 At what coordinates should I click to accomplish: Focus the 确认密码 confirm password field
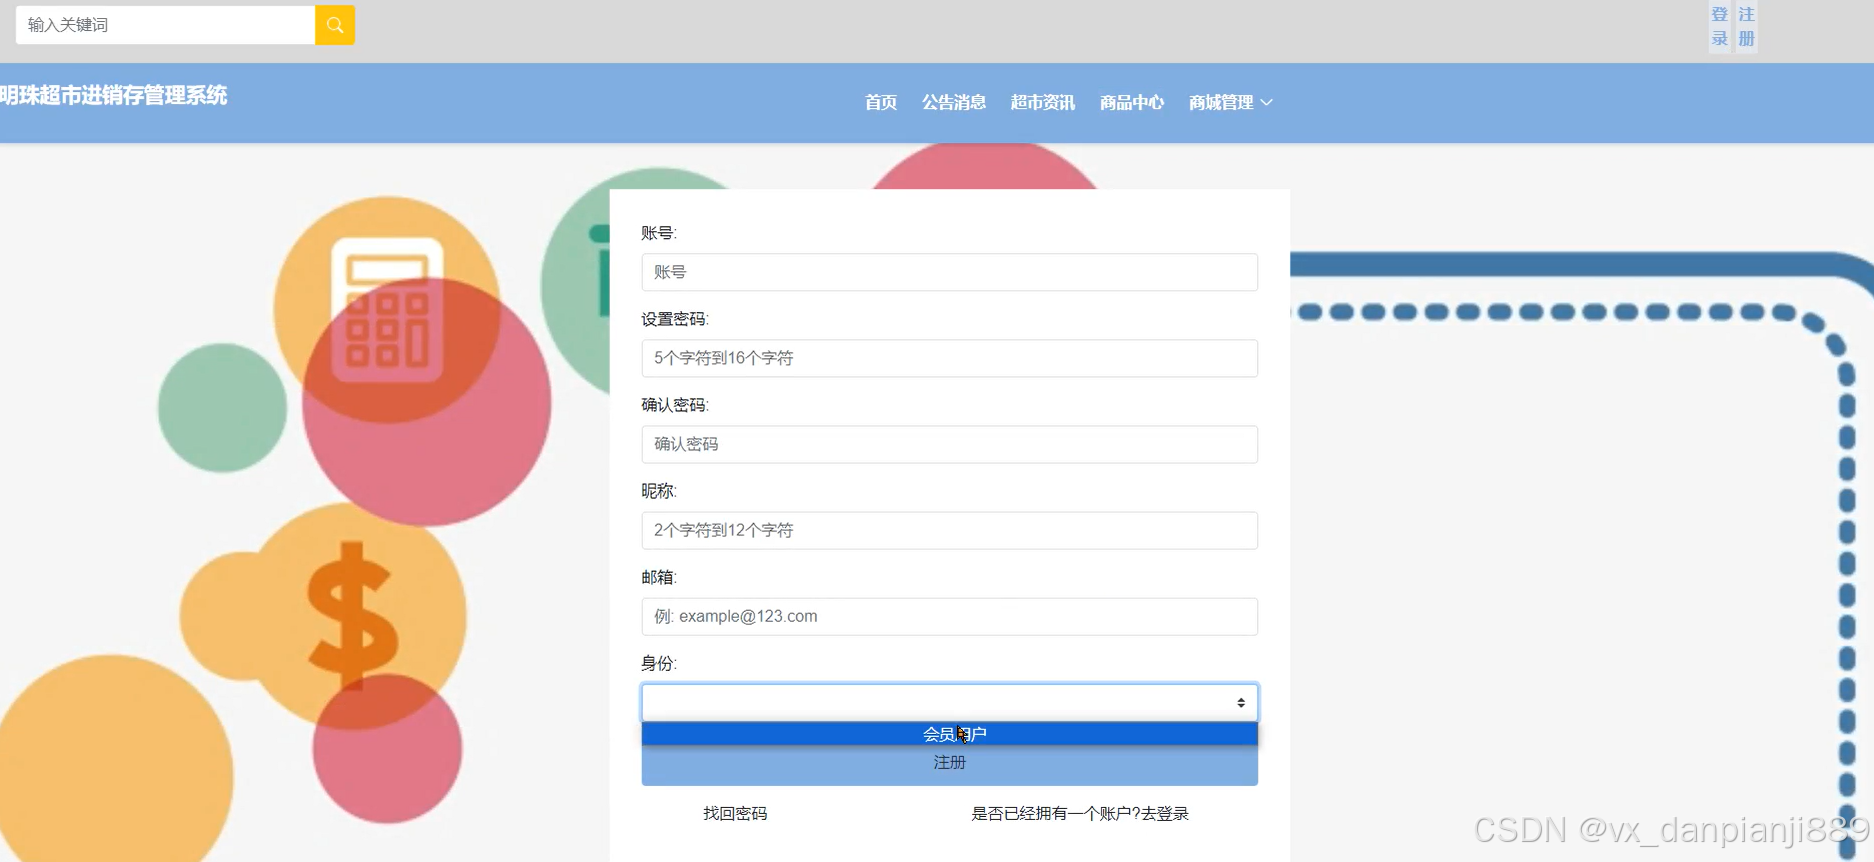[950, 444]
